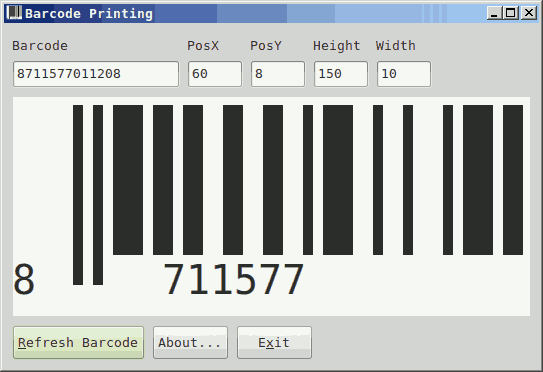Click the barcode app icon in title bar
Screen dimensions: 543x372
(x=14, y=13)
